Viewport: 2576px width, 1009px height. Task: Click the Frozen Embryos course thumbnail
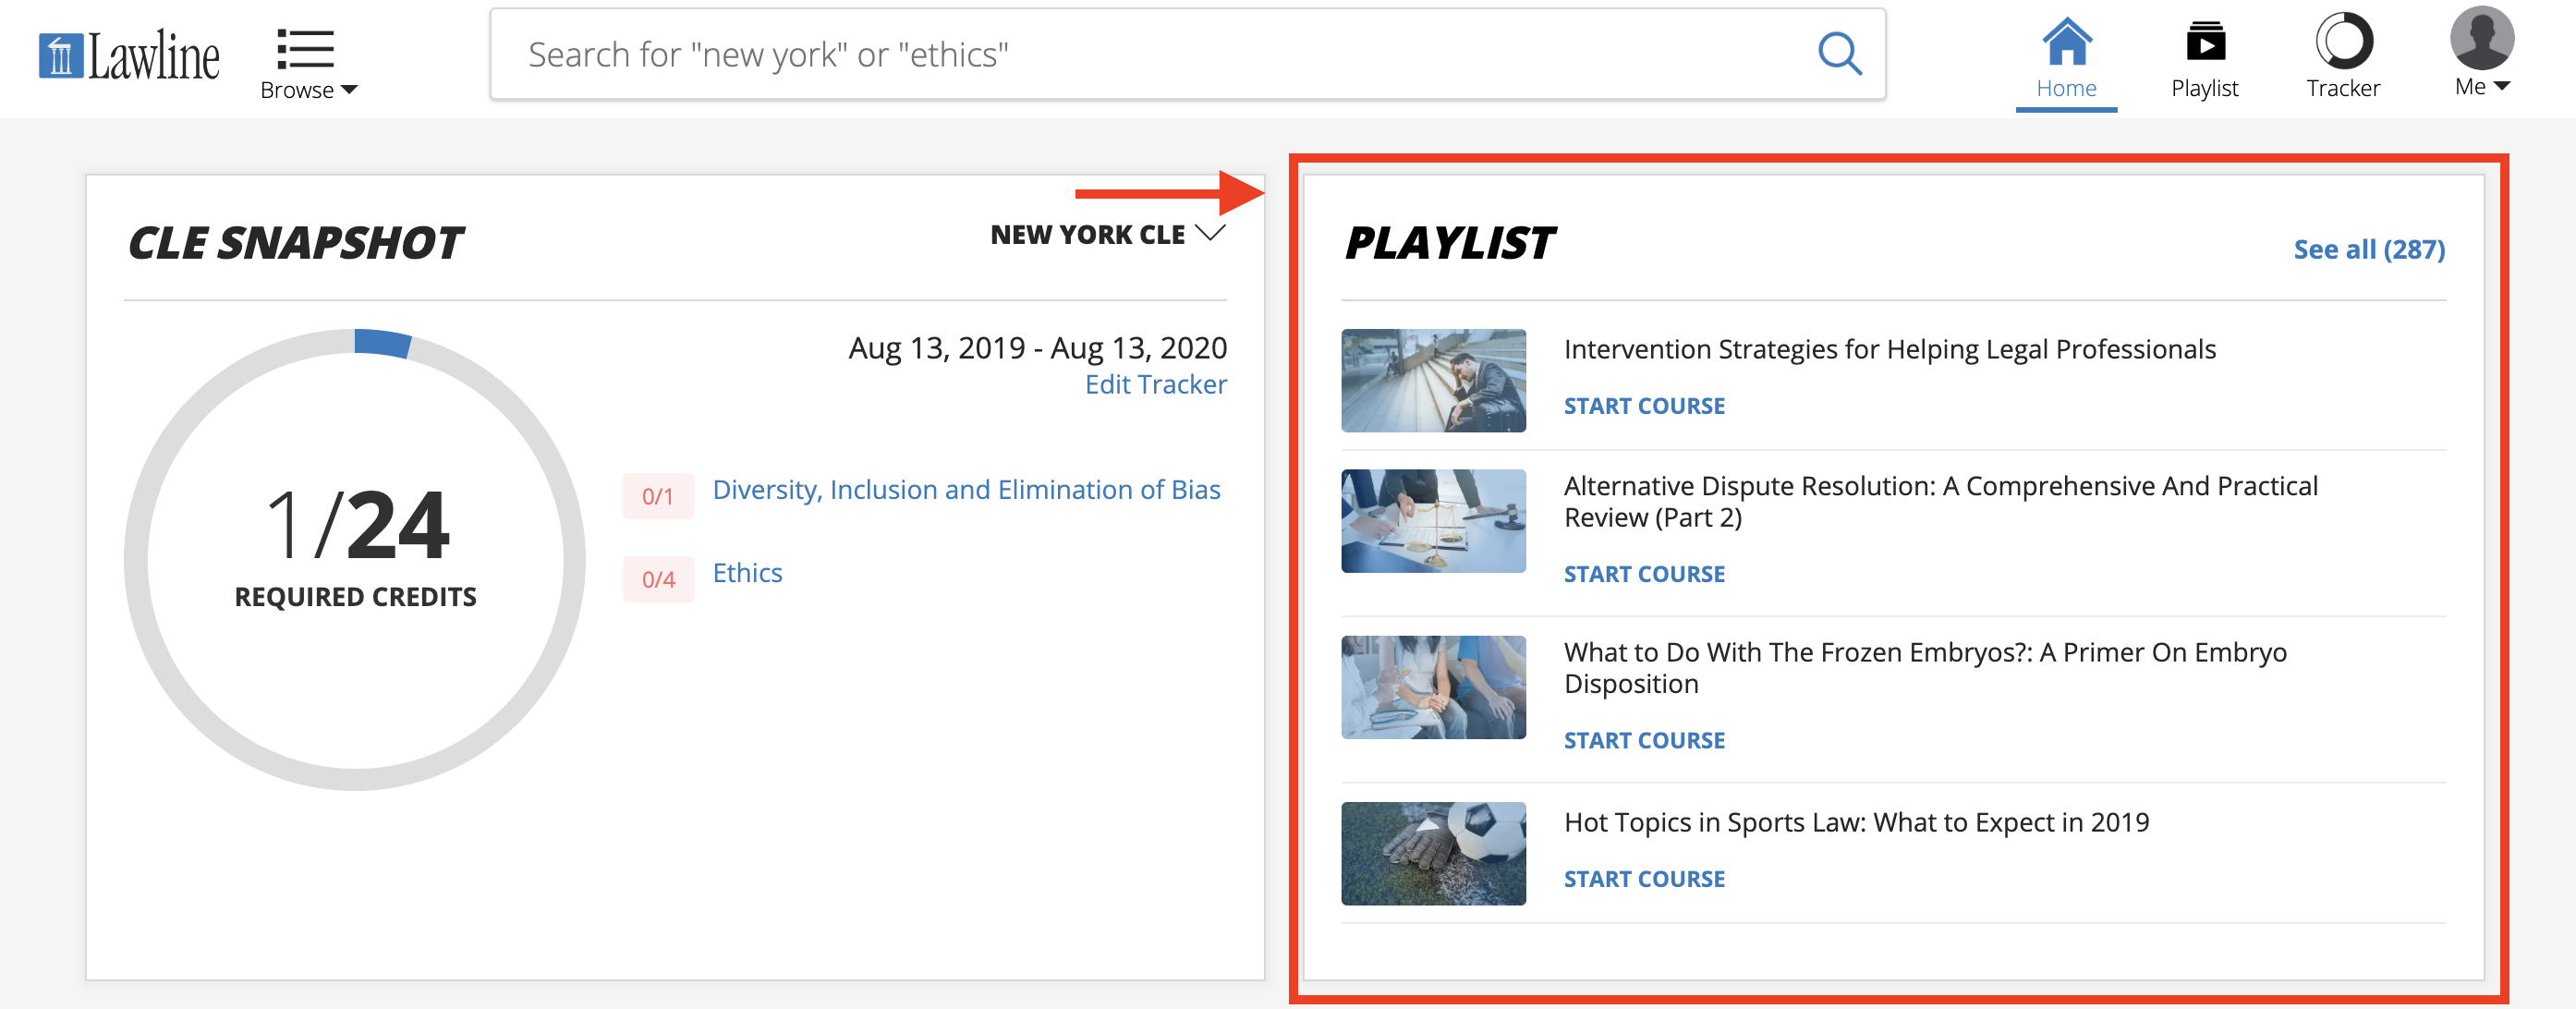(x=1433, y=687)
